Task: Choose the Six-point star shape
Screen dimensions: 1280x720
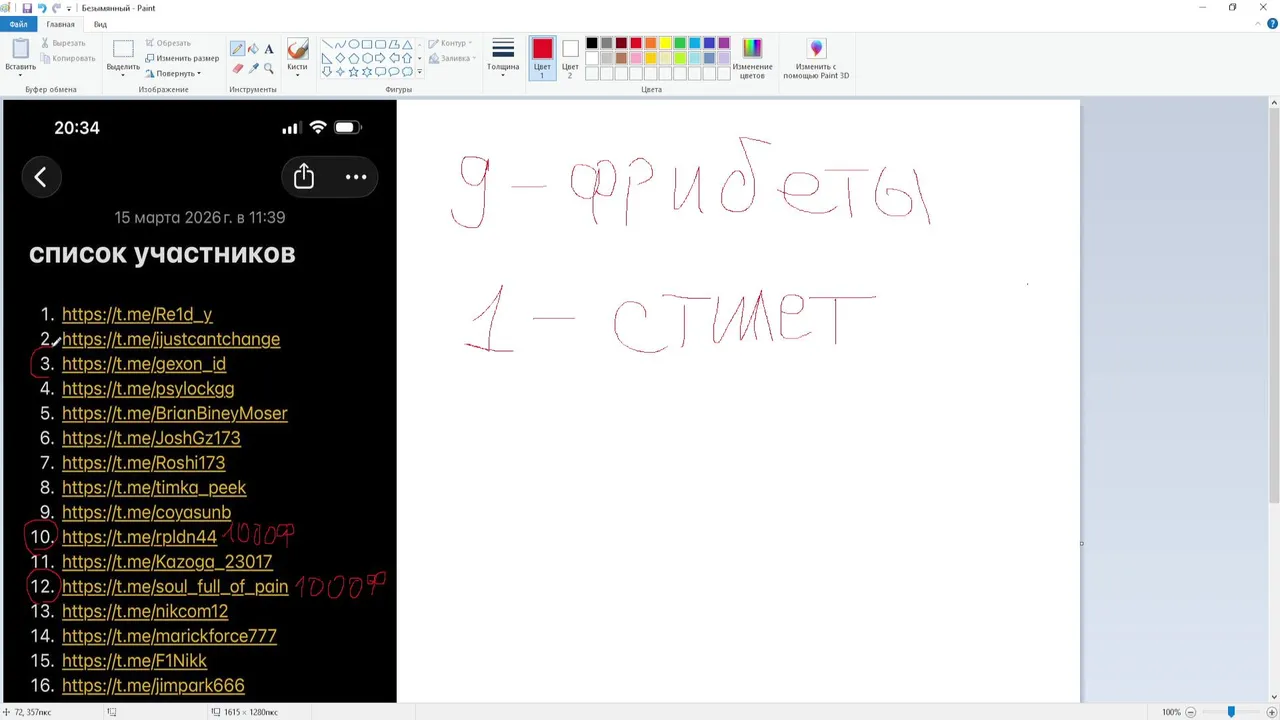Action: [x=367, y=72]
